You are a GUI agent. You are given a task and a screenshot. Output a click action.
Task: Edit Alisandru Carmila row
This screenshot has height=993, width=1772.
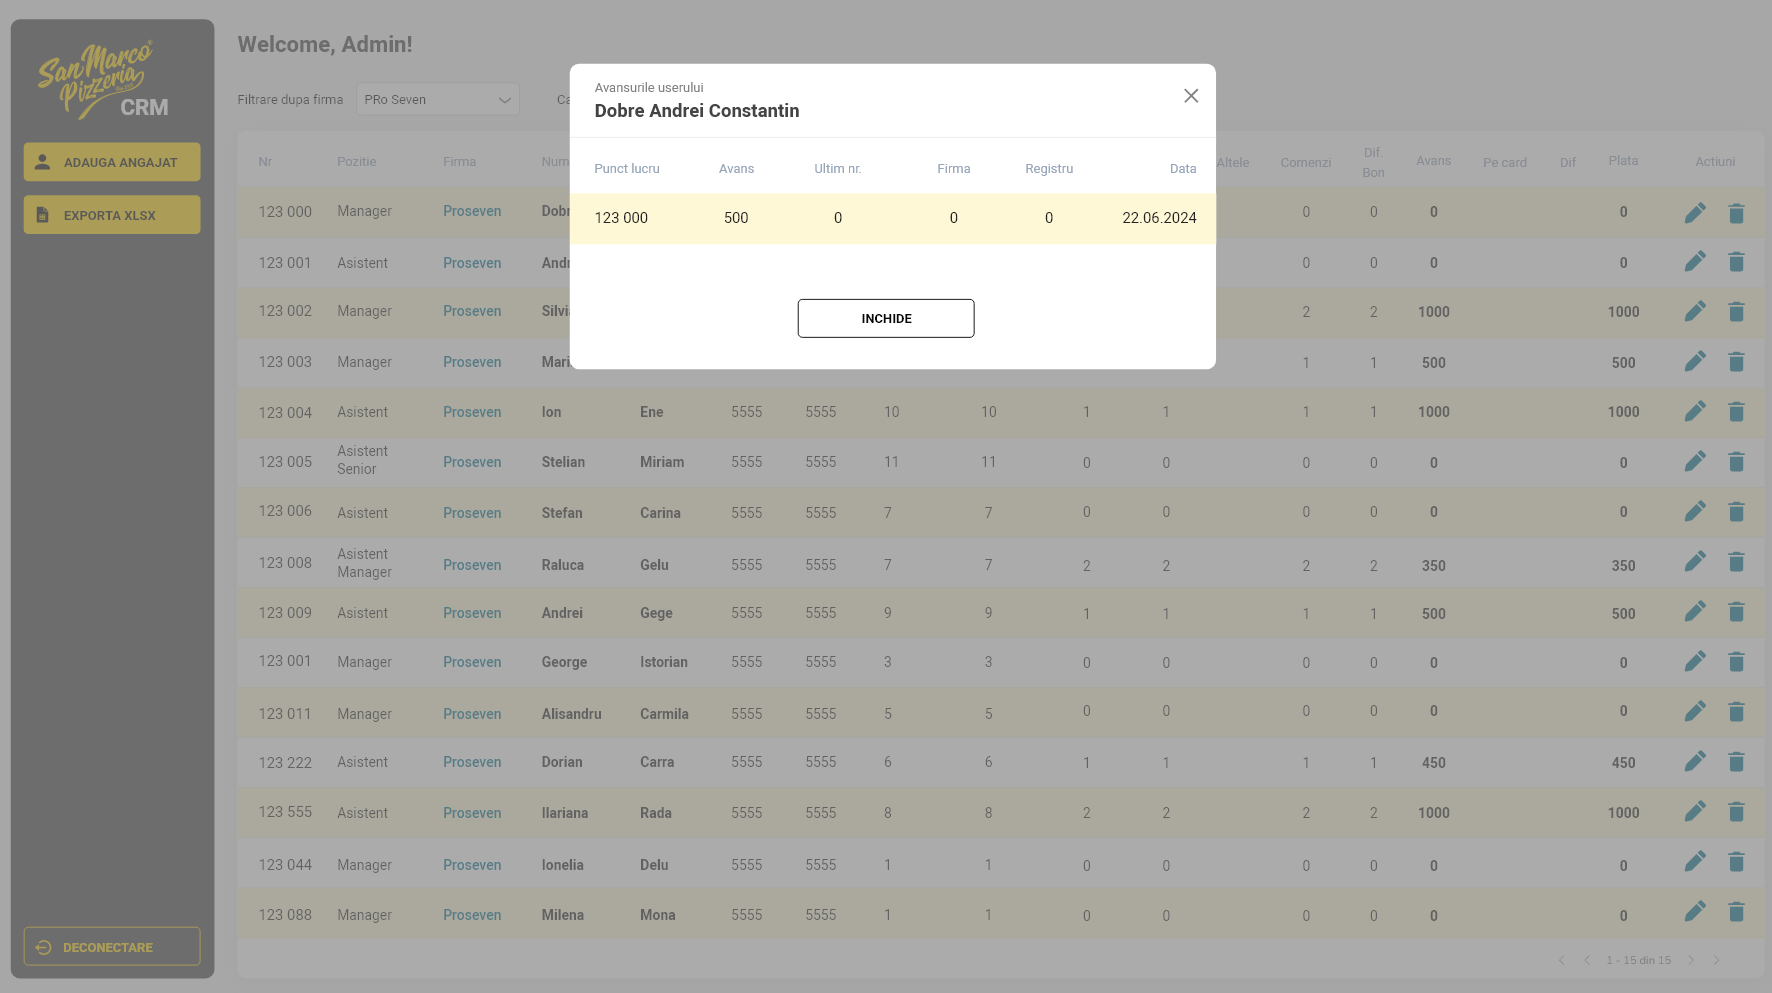coord(1695,711)
